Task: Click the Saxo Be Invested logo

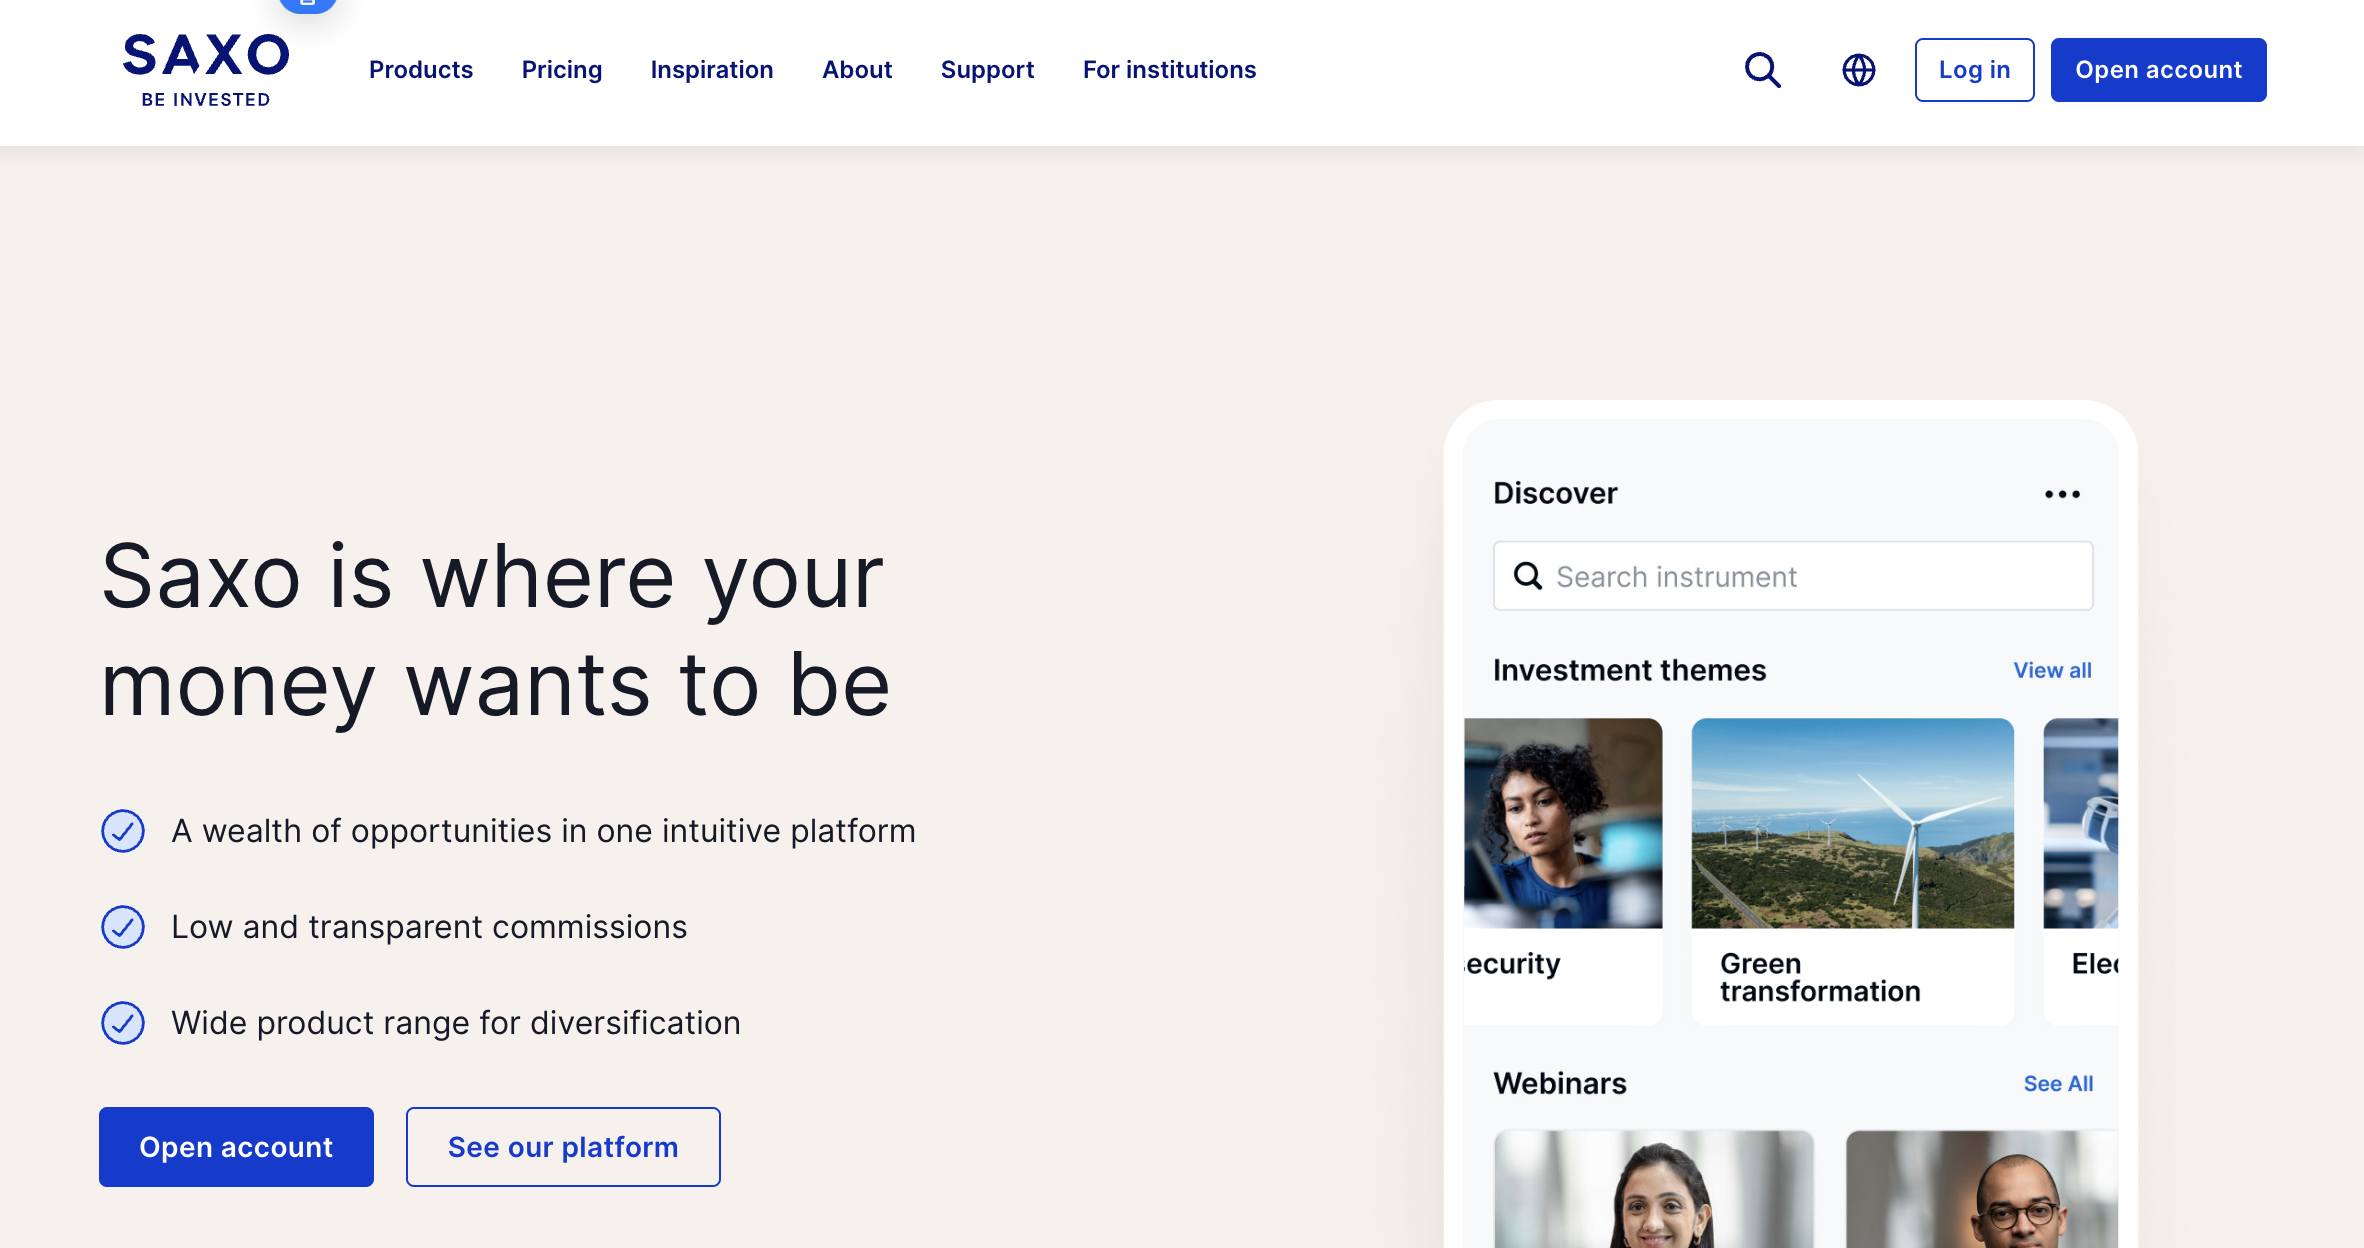Action: click(x=206, y=71)
